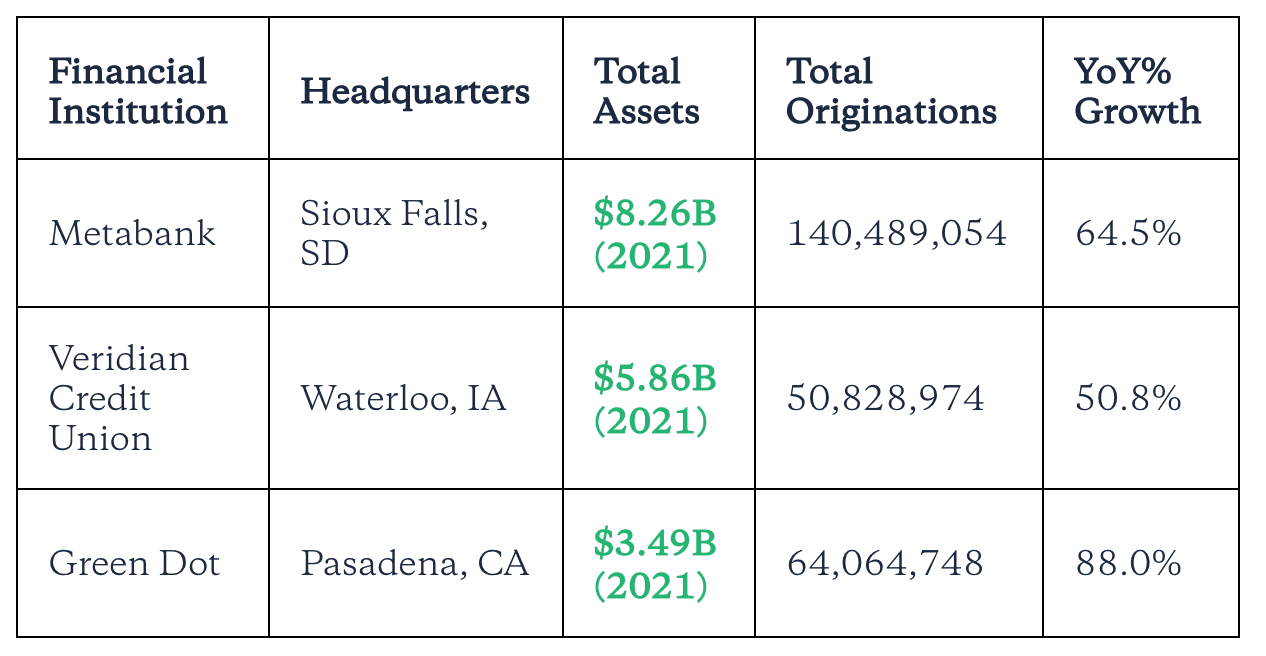Click the 50,828,974 originations value
Image resolution: width=1266 pixels, height=656 pixels.
point(885,398)
